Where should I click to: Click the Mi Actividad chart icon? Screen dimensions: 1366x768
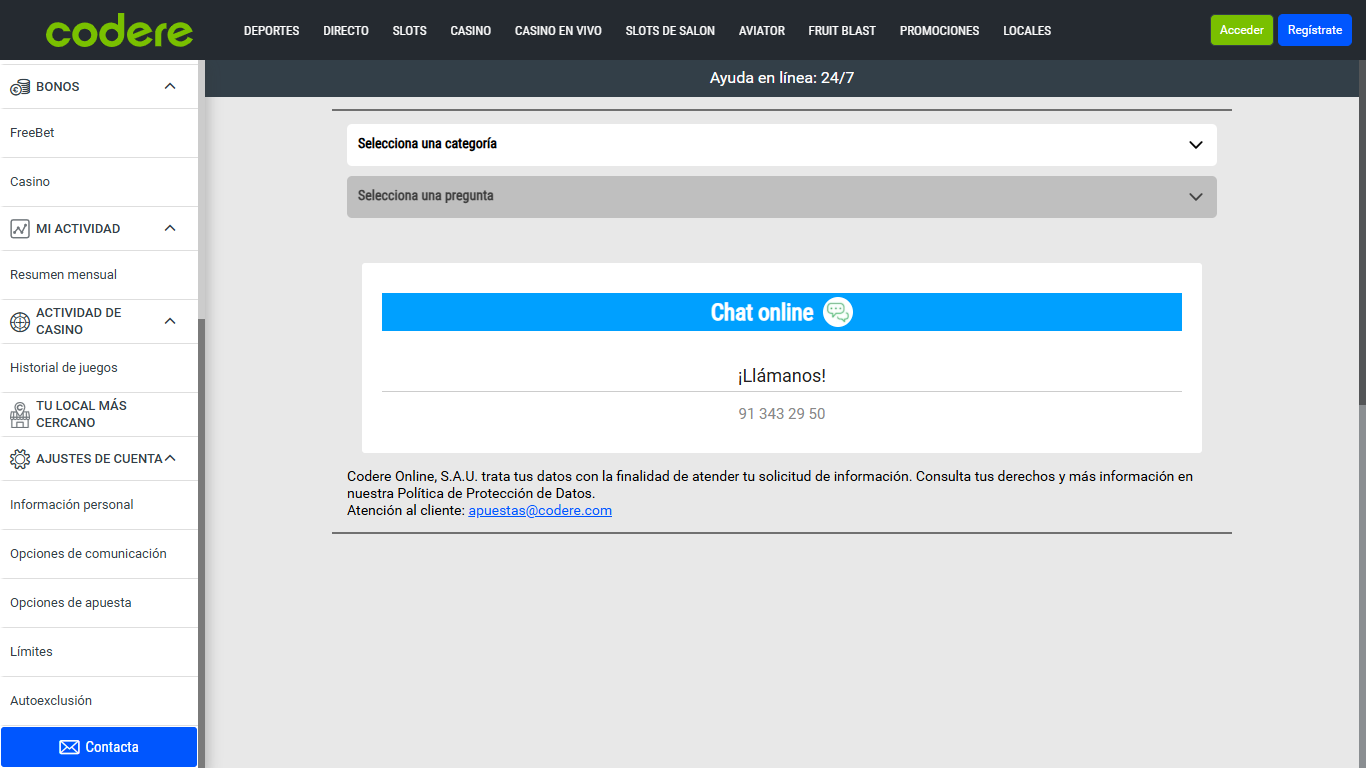[20, 229]
